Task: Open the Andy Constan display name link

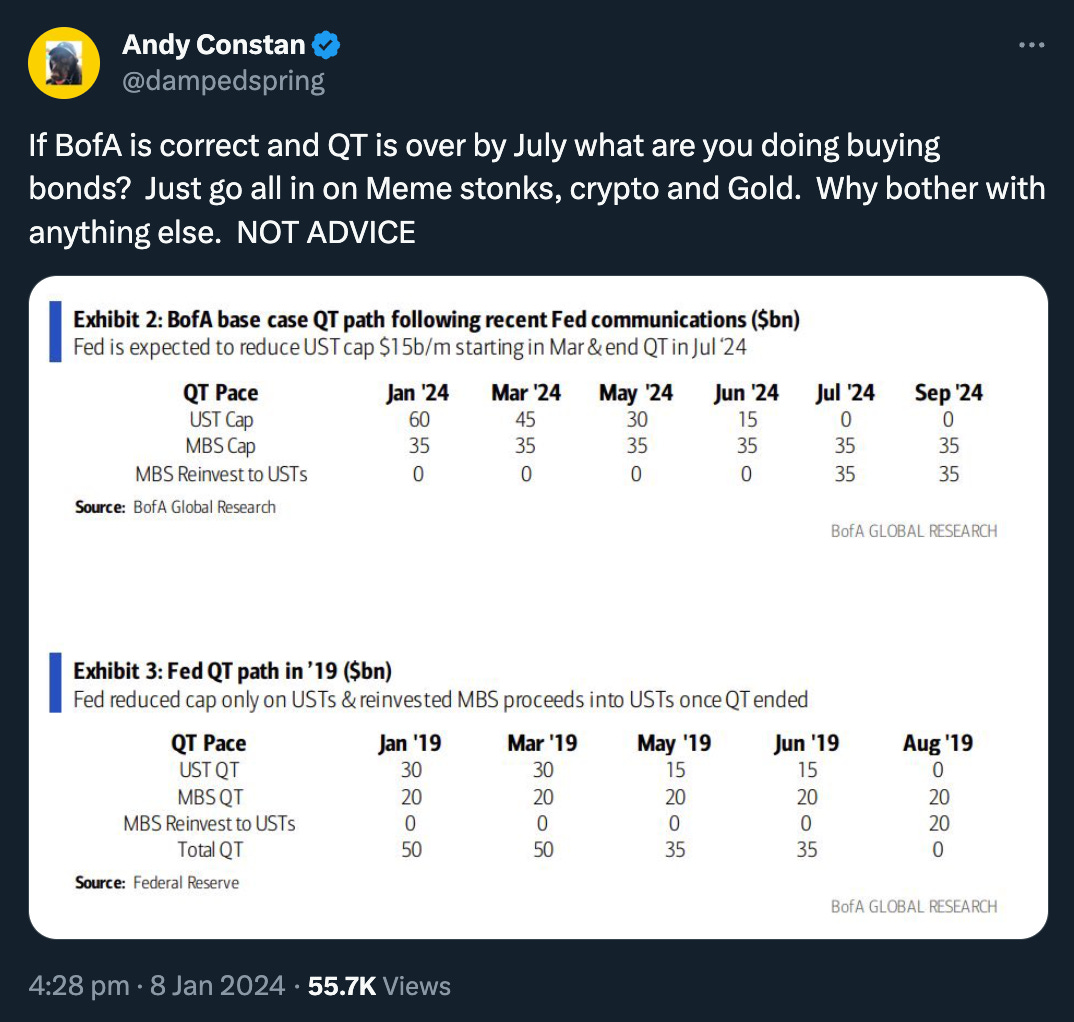Action: tap(213, 45)
